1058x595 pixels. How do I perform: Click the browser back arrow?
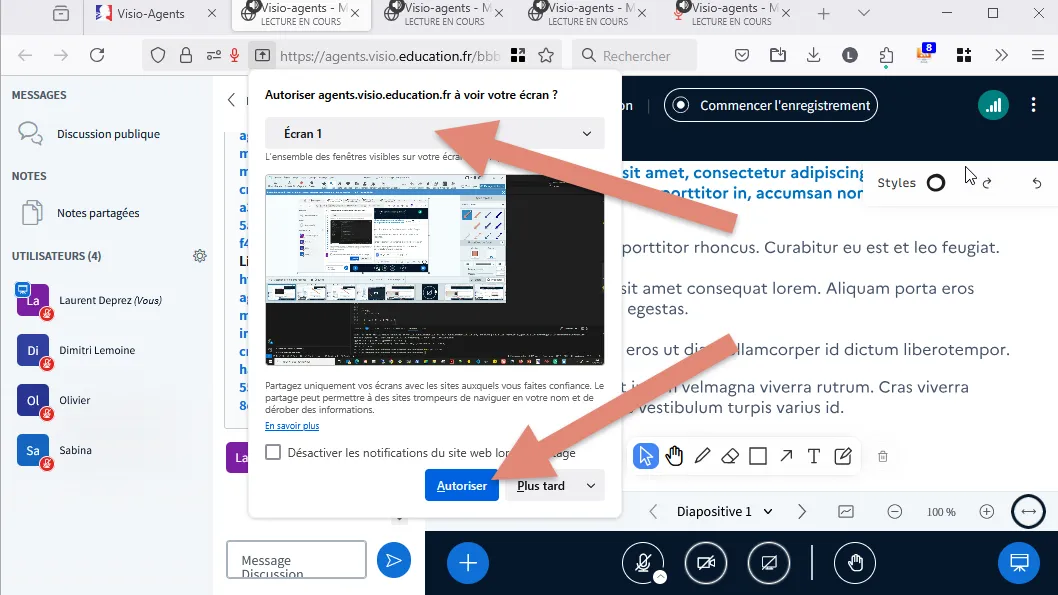click(x=25, y=55)
